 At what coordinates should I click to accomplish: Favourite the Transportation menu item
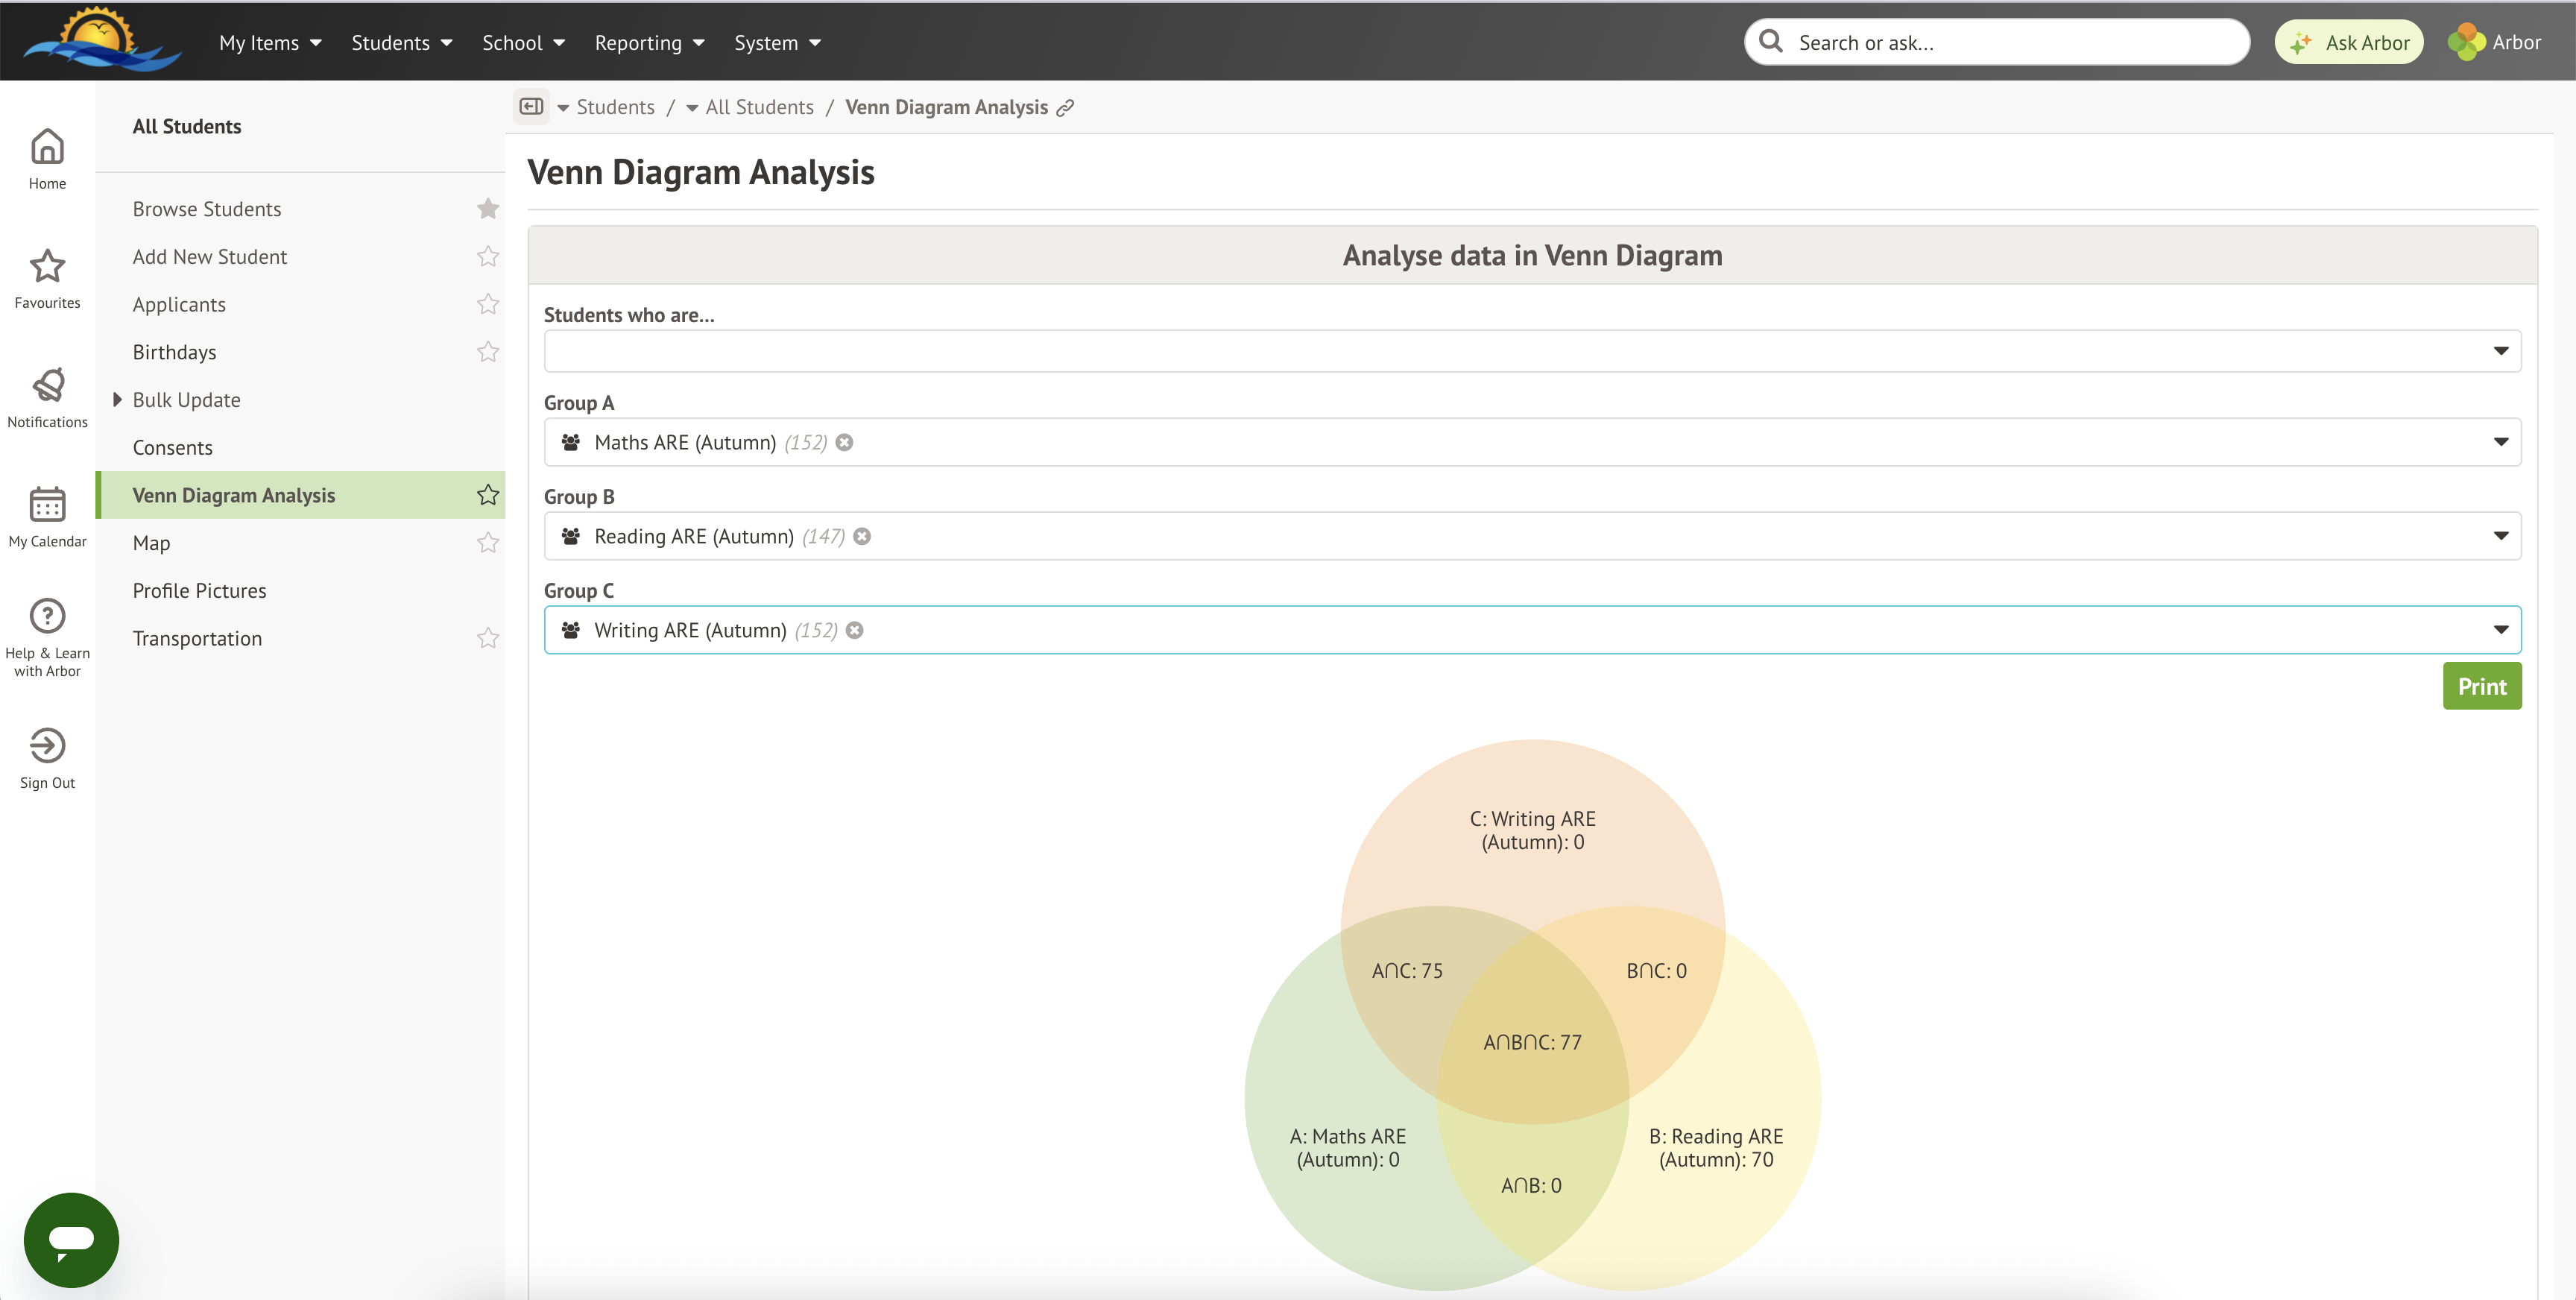pyautogui.click(x=487, y=638)
